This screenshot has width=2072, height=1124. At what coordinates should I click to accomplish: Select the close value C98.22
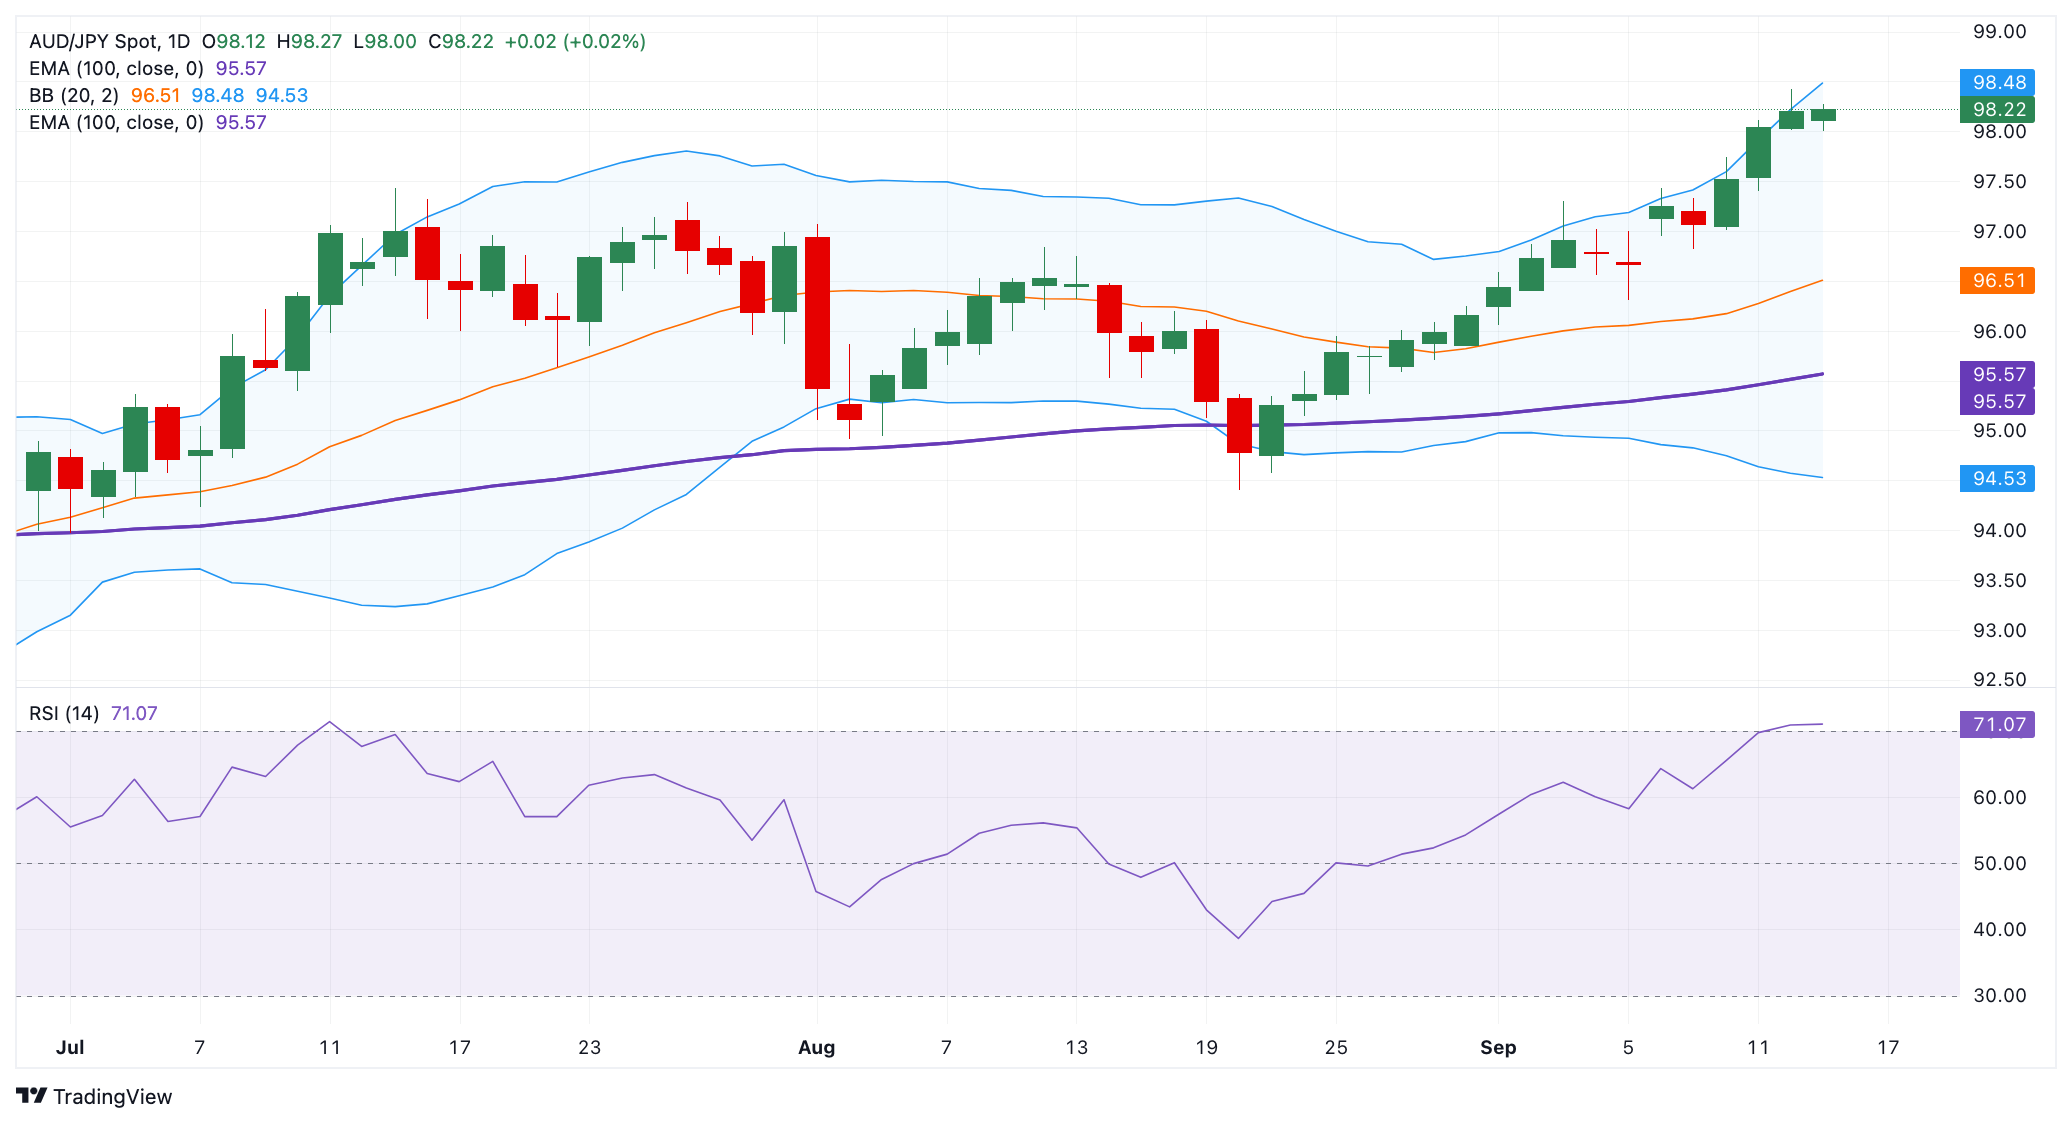tap(460, 42)
